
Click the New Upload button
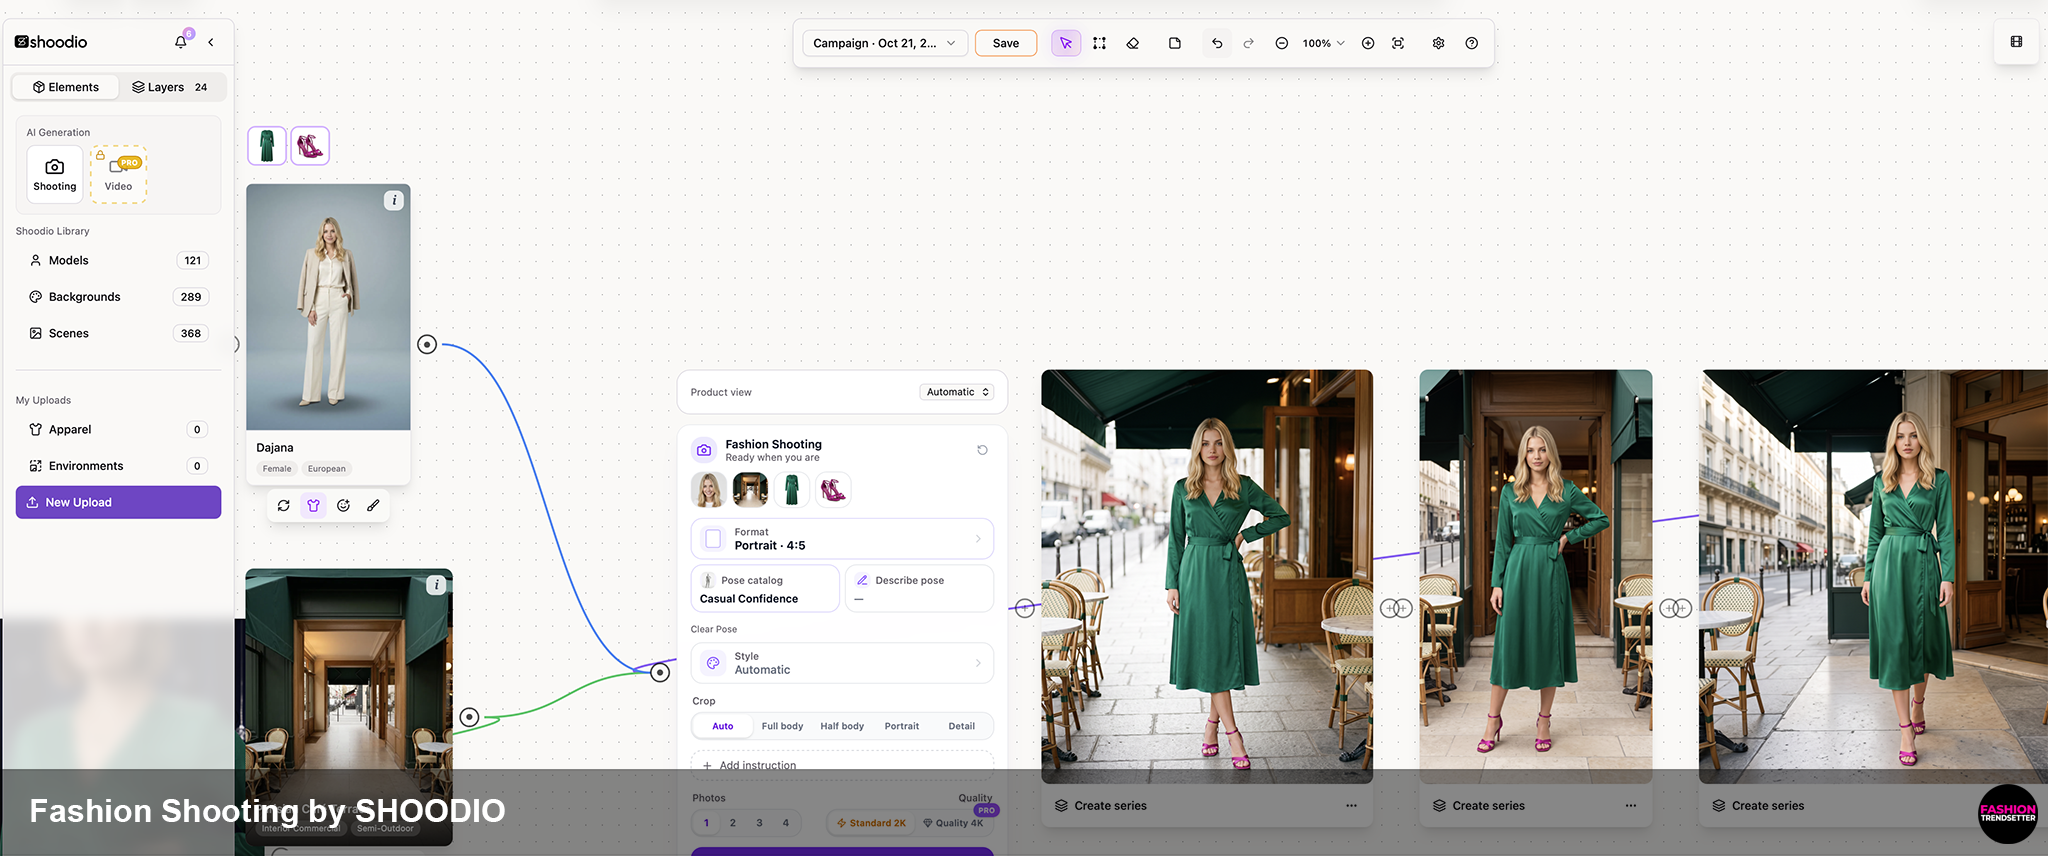pos(118,502)
